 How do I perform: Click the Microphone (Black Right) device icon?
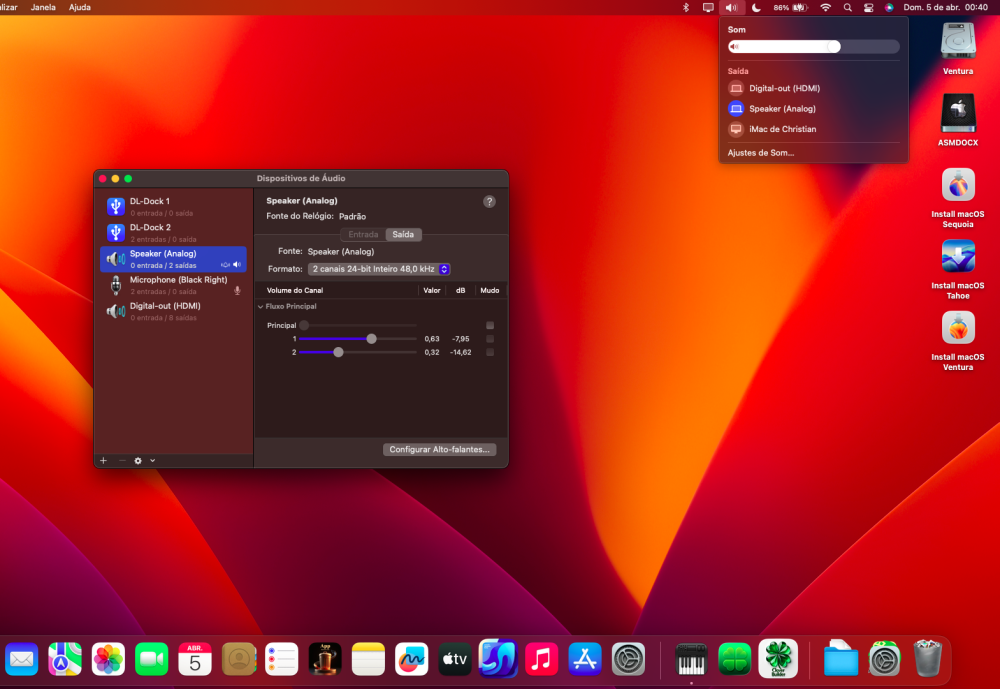click(x=115, y=285)
